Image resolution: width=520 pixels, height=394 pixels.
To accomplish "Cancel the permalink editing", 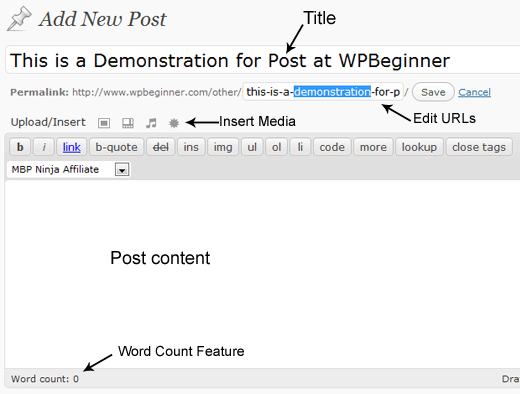I will 474,92.
